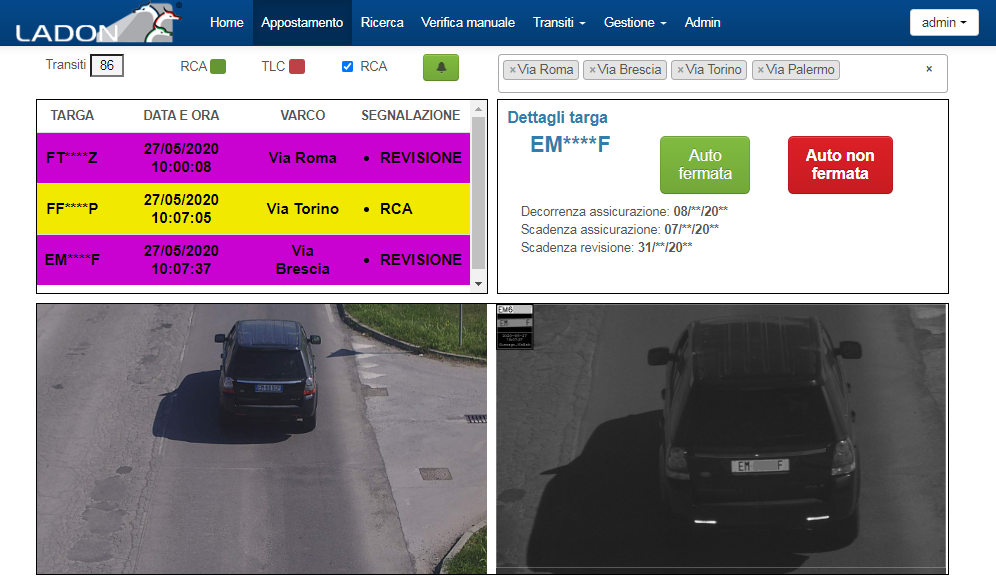
Task: Open the Appostamento tab
Action: point(302,23)
